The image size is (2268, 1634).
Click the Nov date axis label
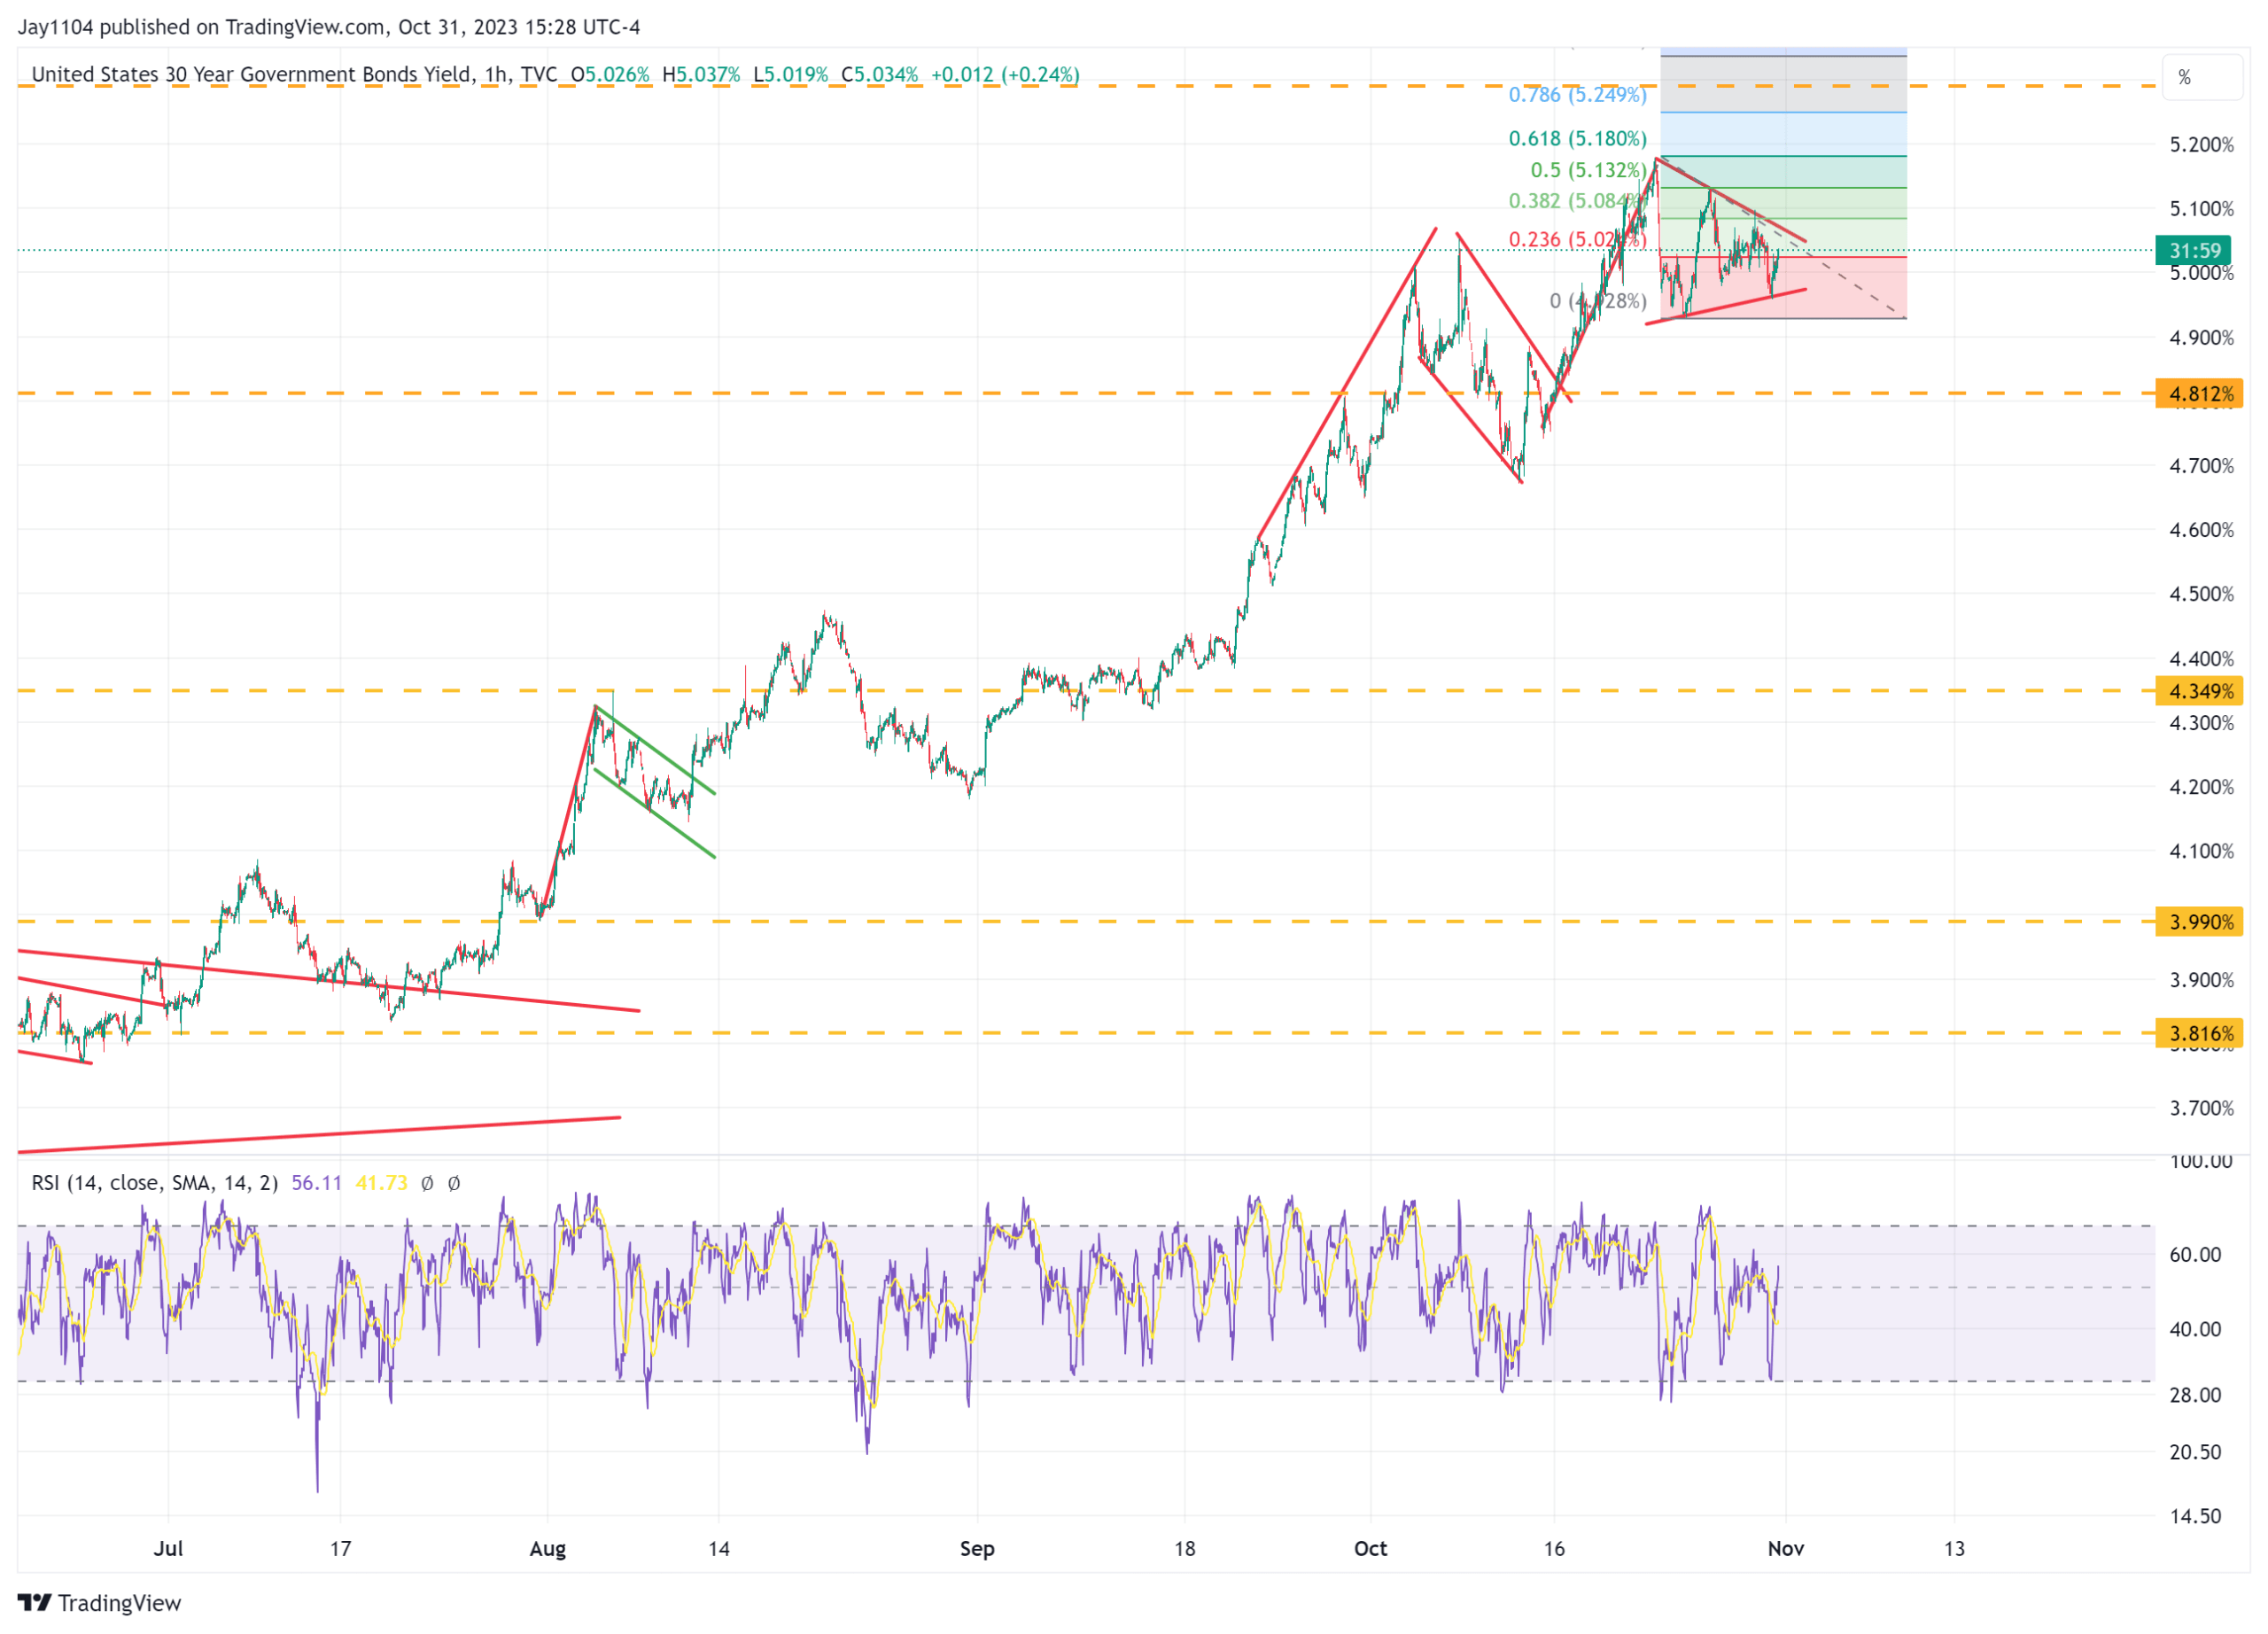pyautogui.click(x=1786, y=1549)
